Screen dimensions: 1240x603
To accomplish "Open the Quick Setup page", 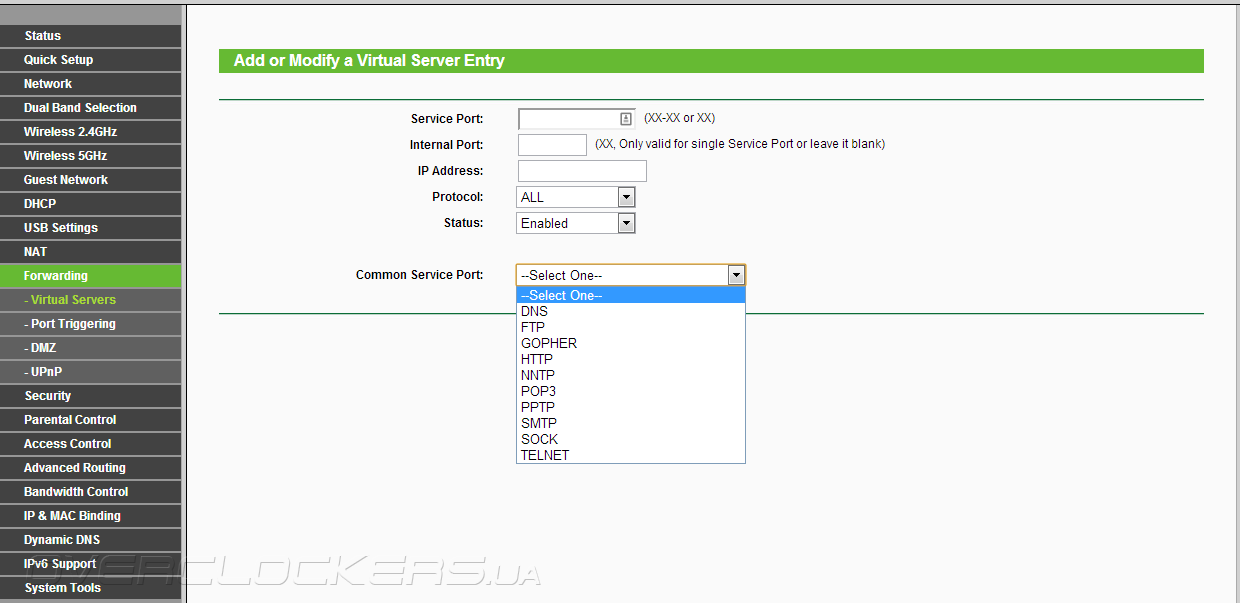I will pos(91,60).
